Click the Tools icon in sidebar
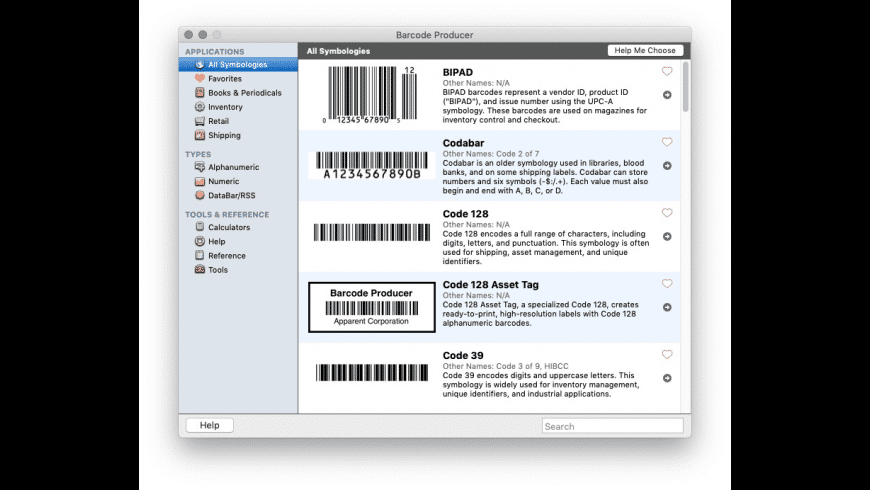This screenshot has width=870, height=490. click(x=200, y=269)
